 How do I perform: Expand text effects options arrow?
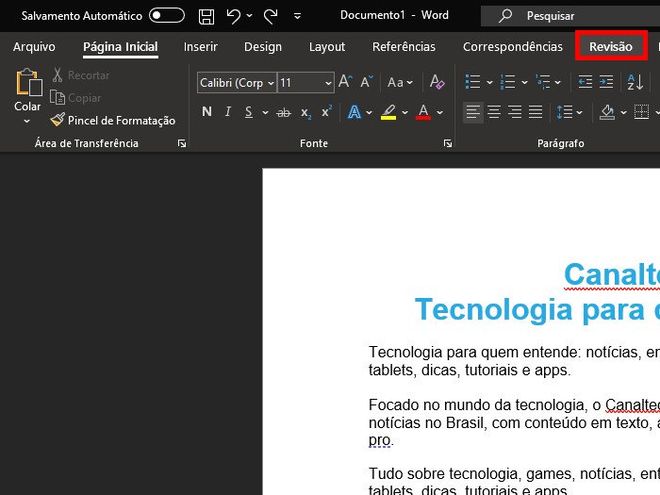click(369, 112)
